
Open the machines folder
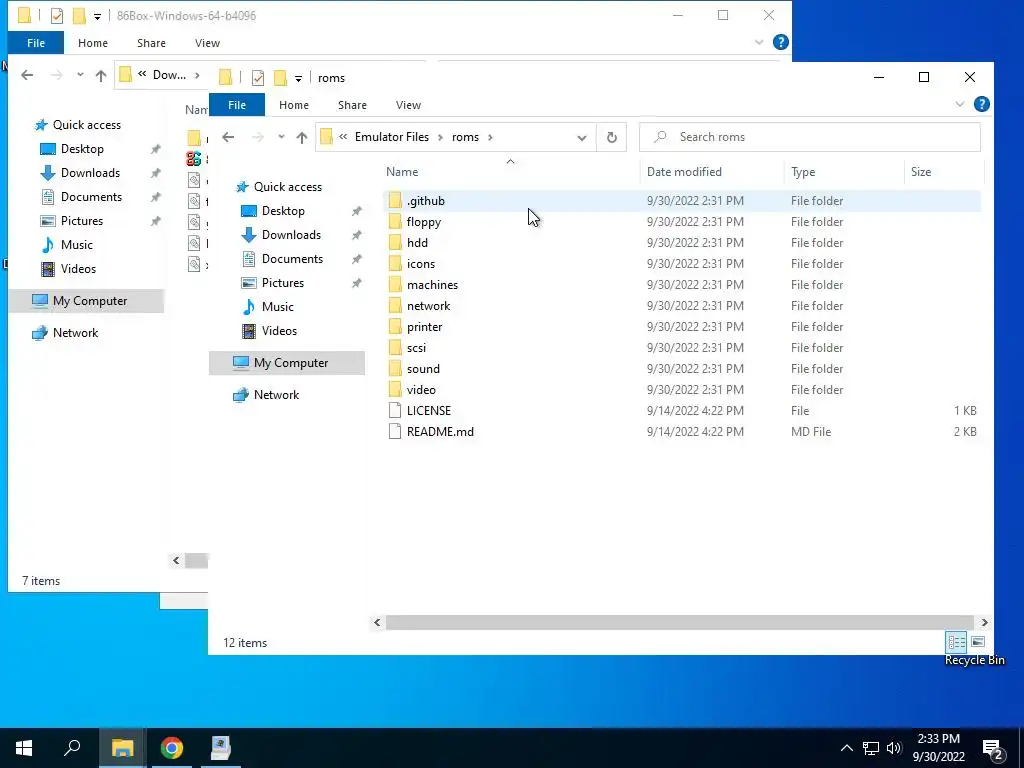432,285
